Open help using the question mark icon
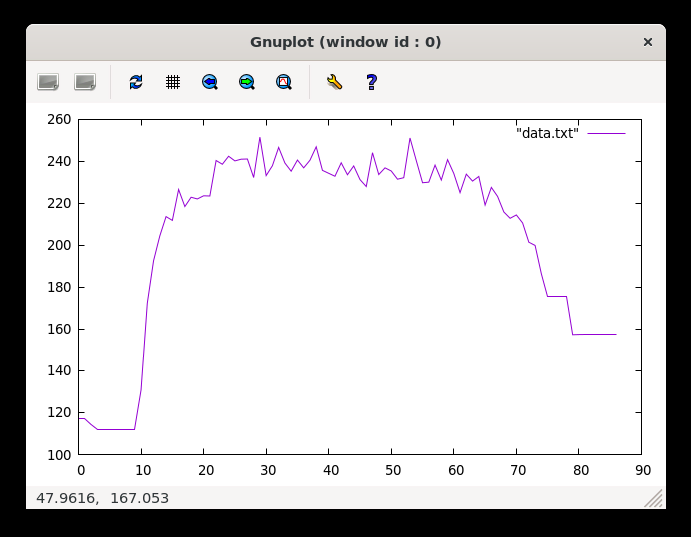The height and width of the screenshot is (537, 691). click(371, 82)
